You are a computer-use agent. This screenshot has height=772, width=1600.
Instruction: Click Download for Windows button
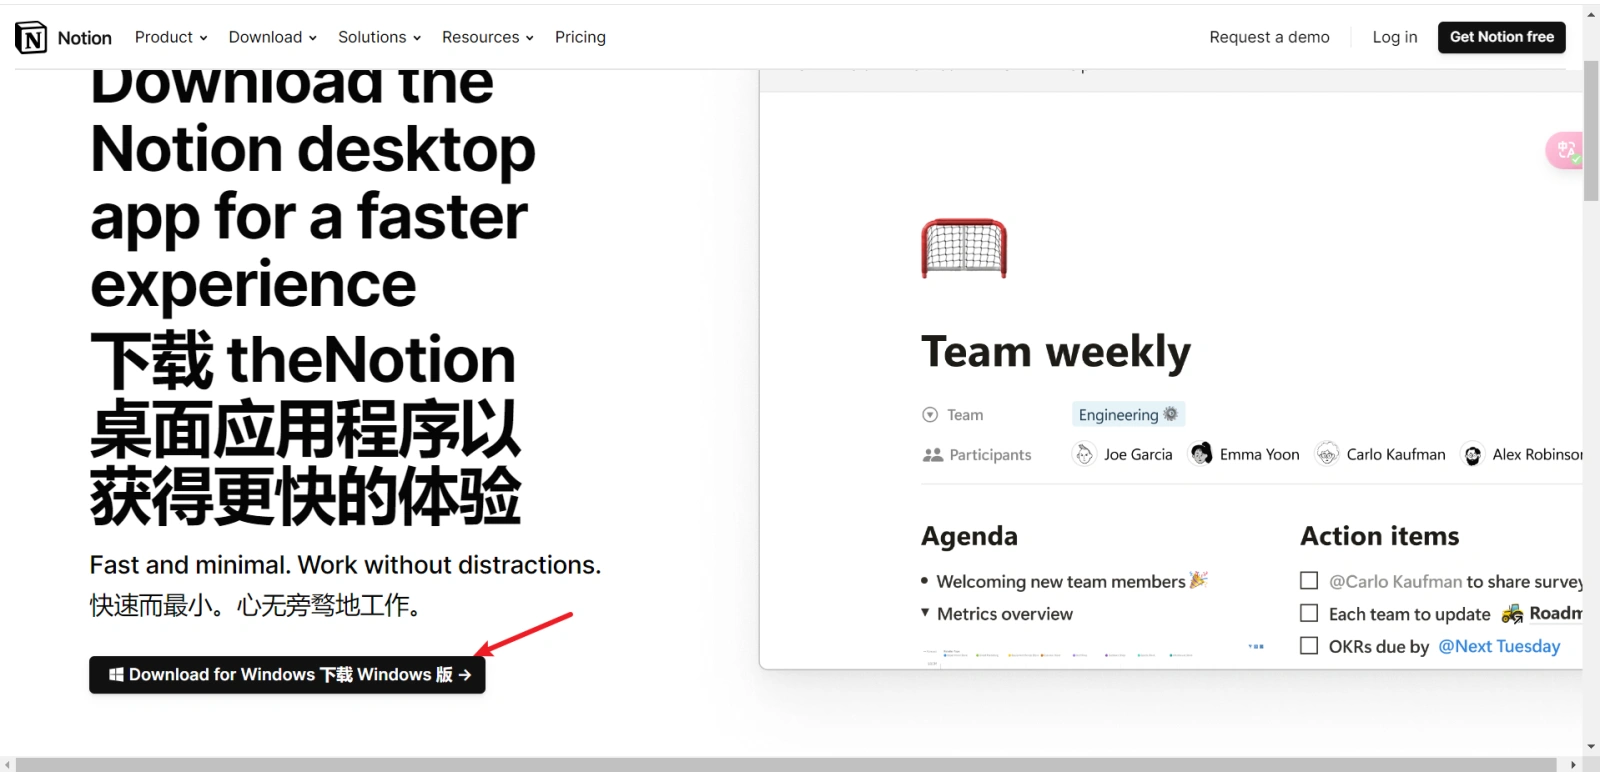(287, 675)
